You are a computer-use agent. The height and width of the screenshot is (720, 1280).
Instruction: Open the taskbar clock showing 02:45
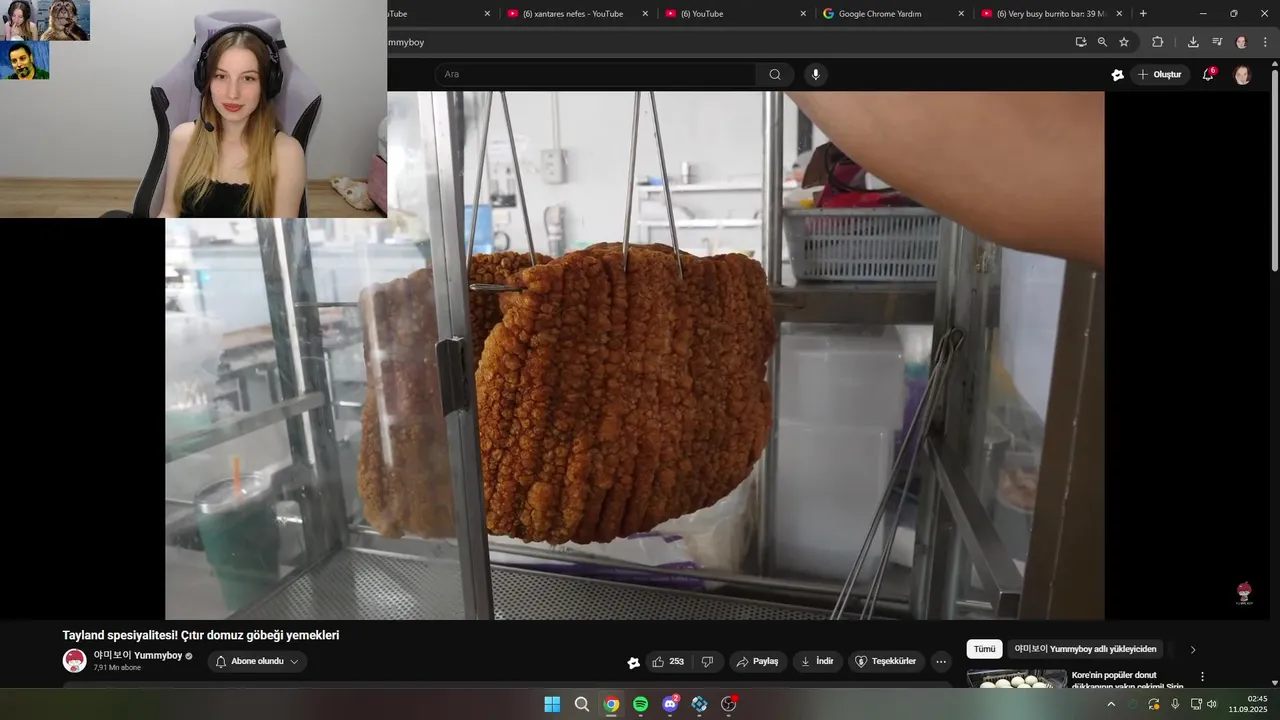pyautogui.click(x=1248, y=704)
